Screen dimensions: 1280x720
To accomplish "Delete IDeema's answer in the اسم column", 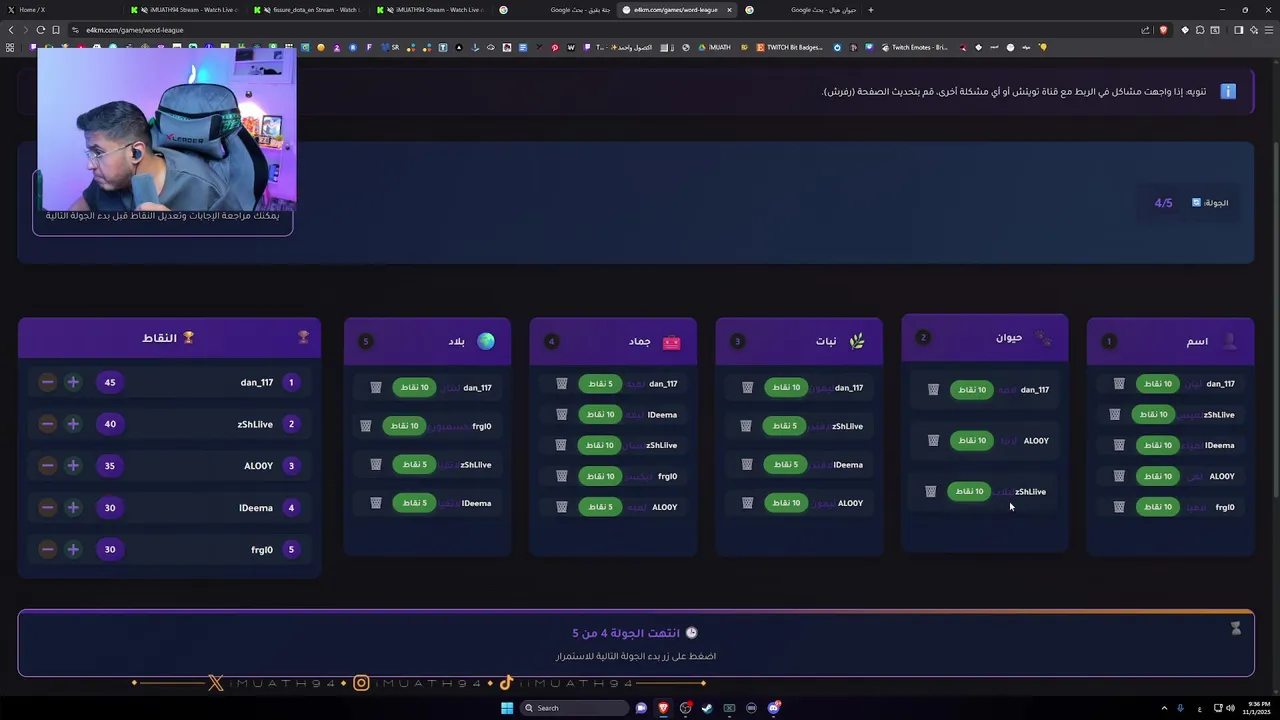I will [x=1119, y=445].
